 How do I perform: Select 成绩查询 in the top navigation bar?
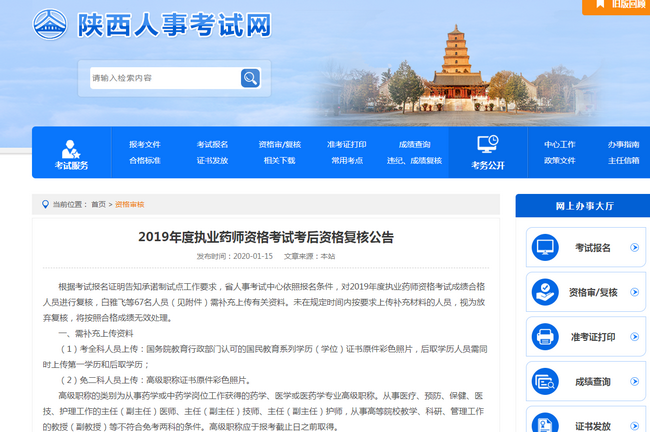click(x=414, y=144)
